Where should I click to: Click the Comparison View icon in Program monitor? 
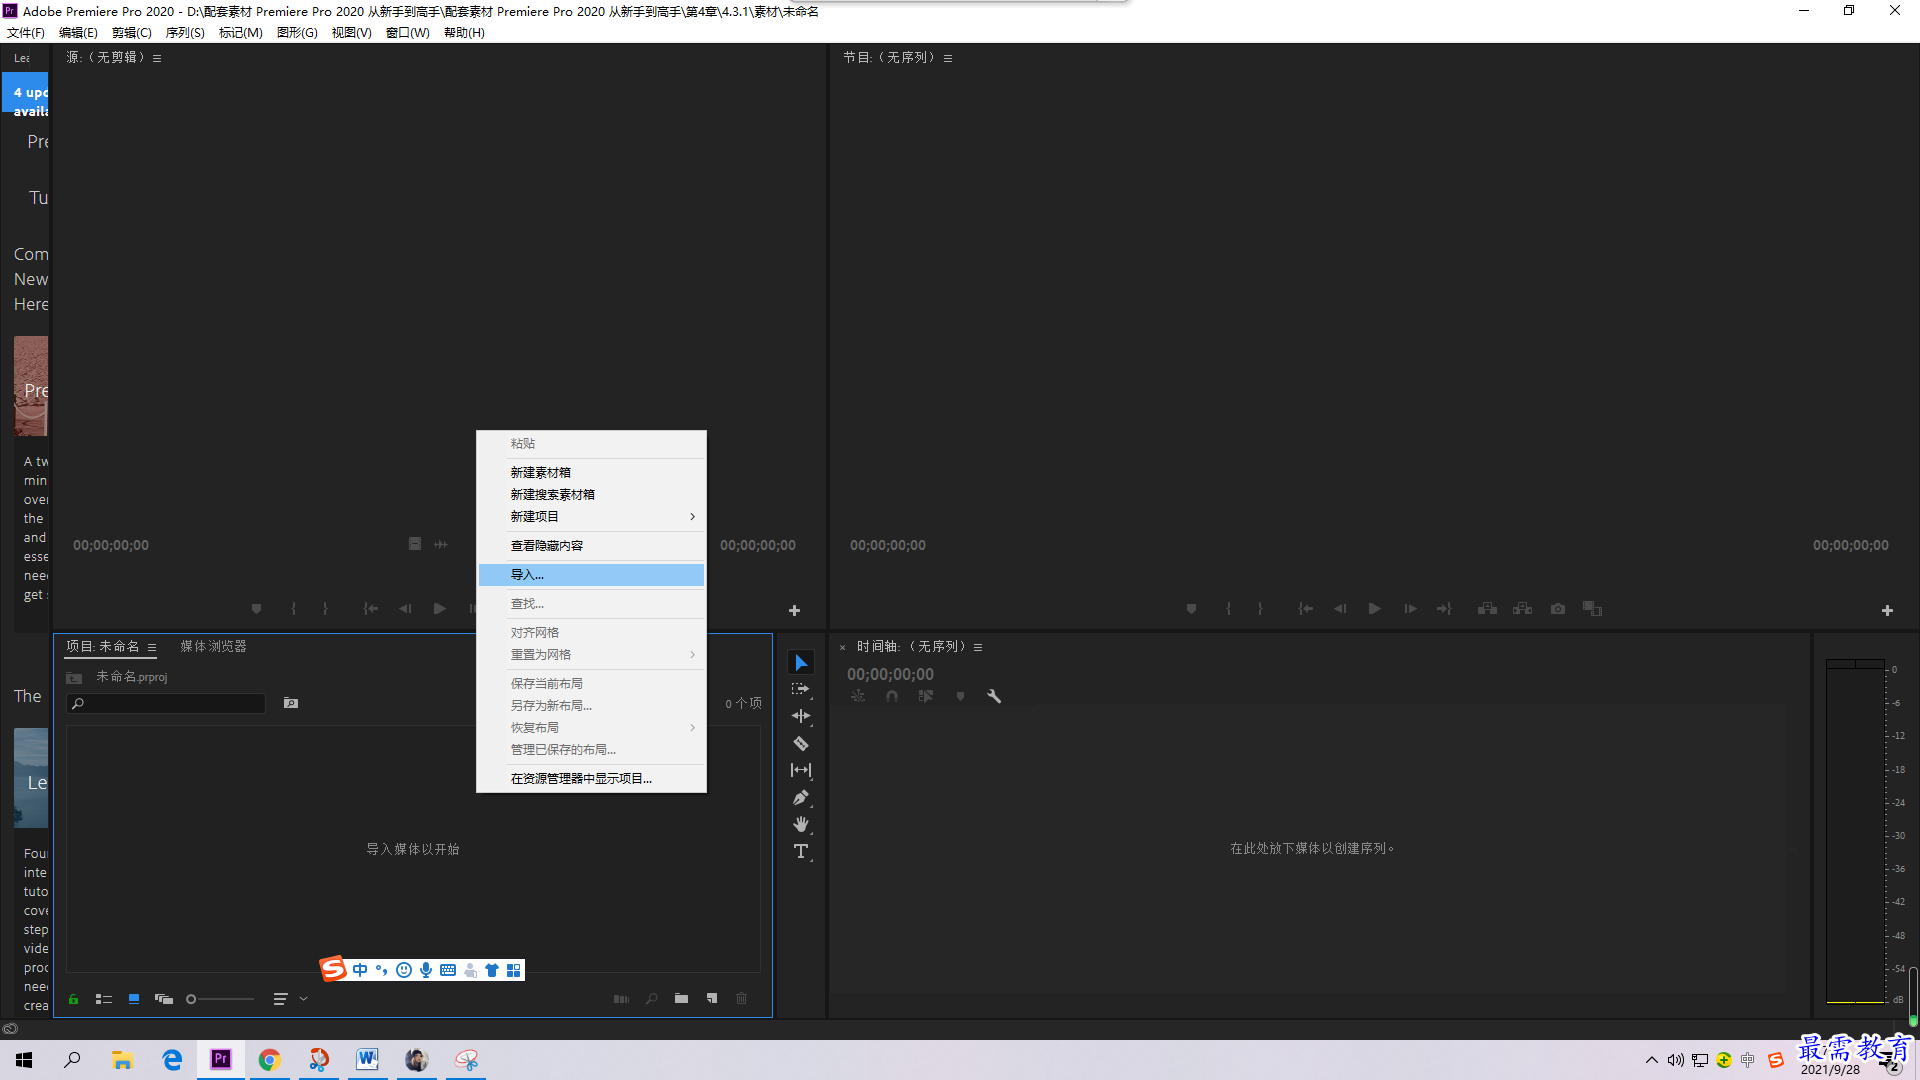click(1593, 608)
